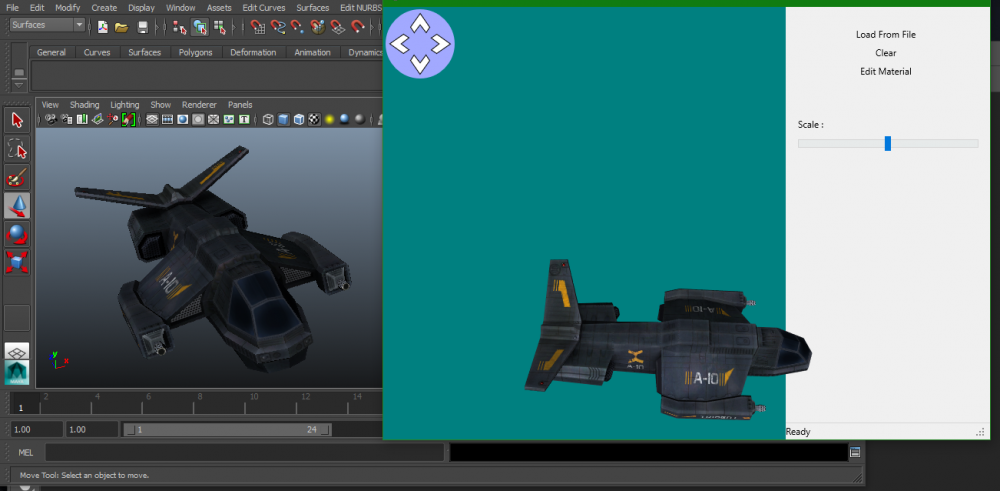Open the Surfaces menu set dropdown

[x=48, y=25]
